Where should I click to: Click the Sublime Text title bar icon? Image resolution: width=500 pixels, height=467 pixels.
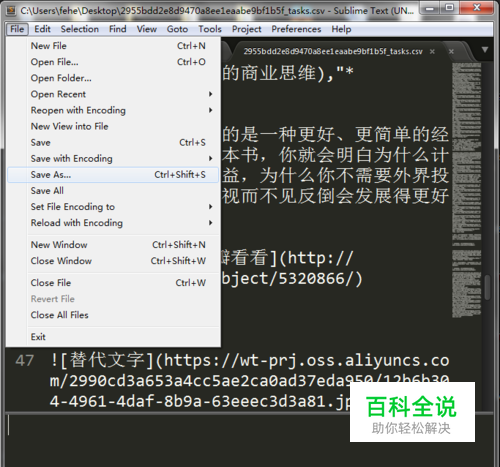[x=11, y=11]
